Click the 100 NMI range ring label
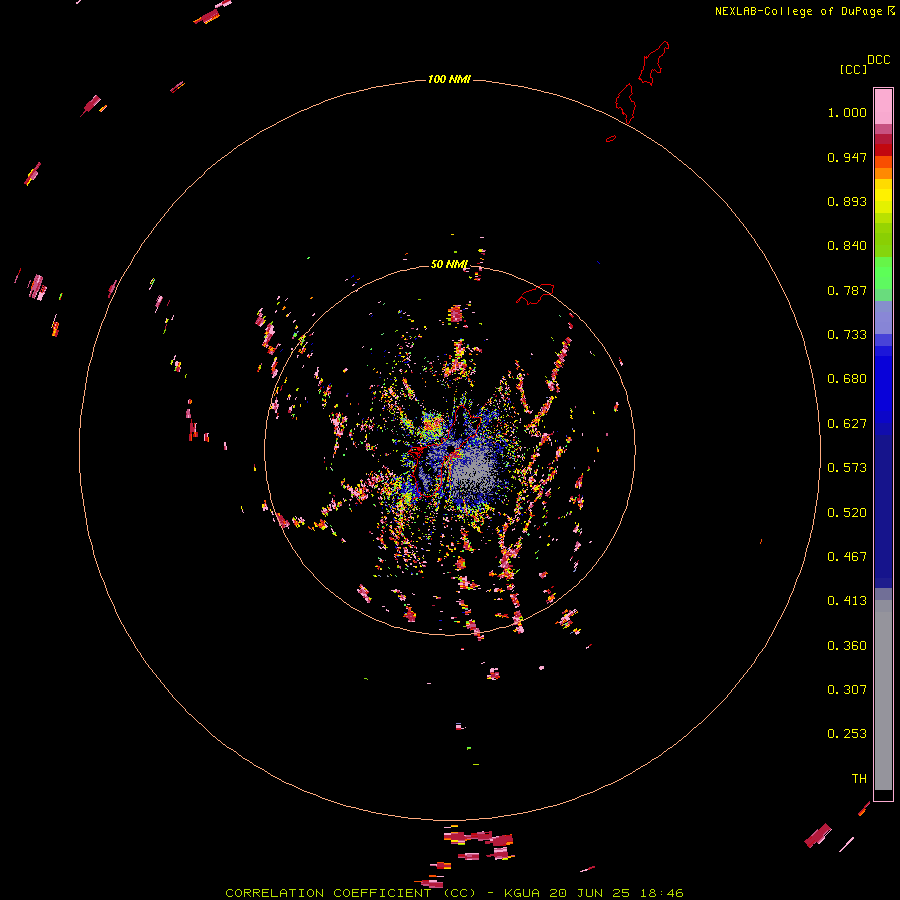 click(449, 79)
